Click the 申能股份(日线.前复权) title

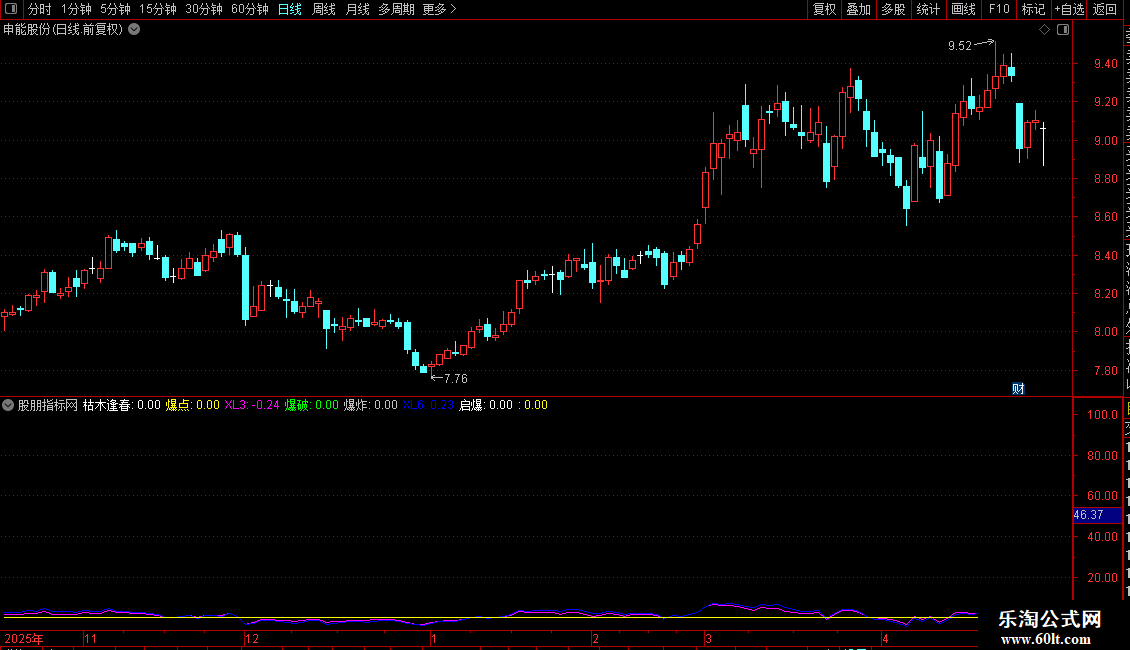[x=63, y=30]
